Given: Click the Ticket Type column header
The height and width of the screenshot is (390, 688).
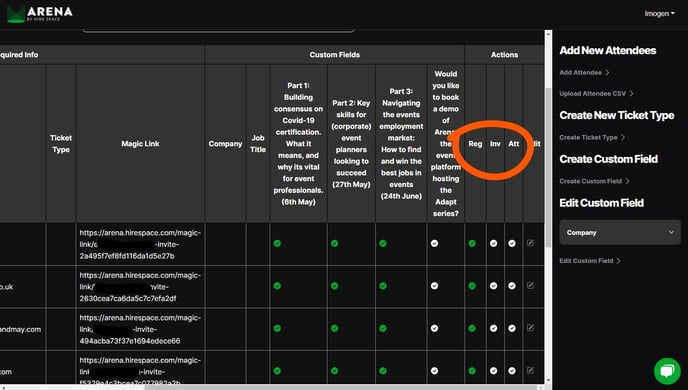Looking at the screenshot, I should click(61, 144).
